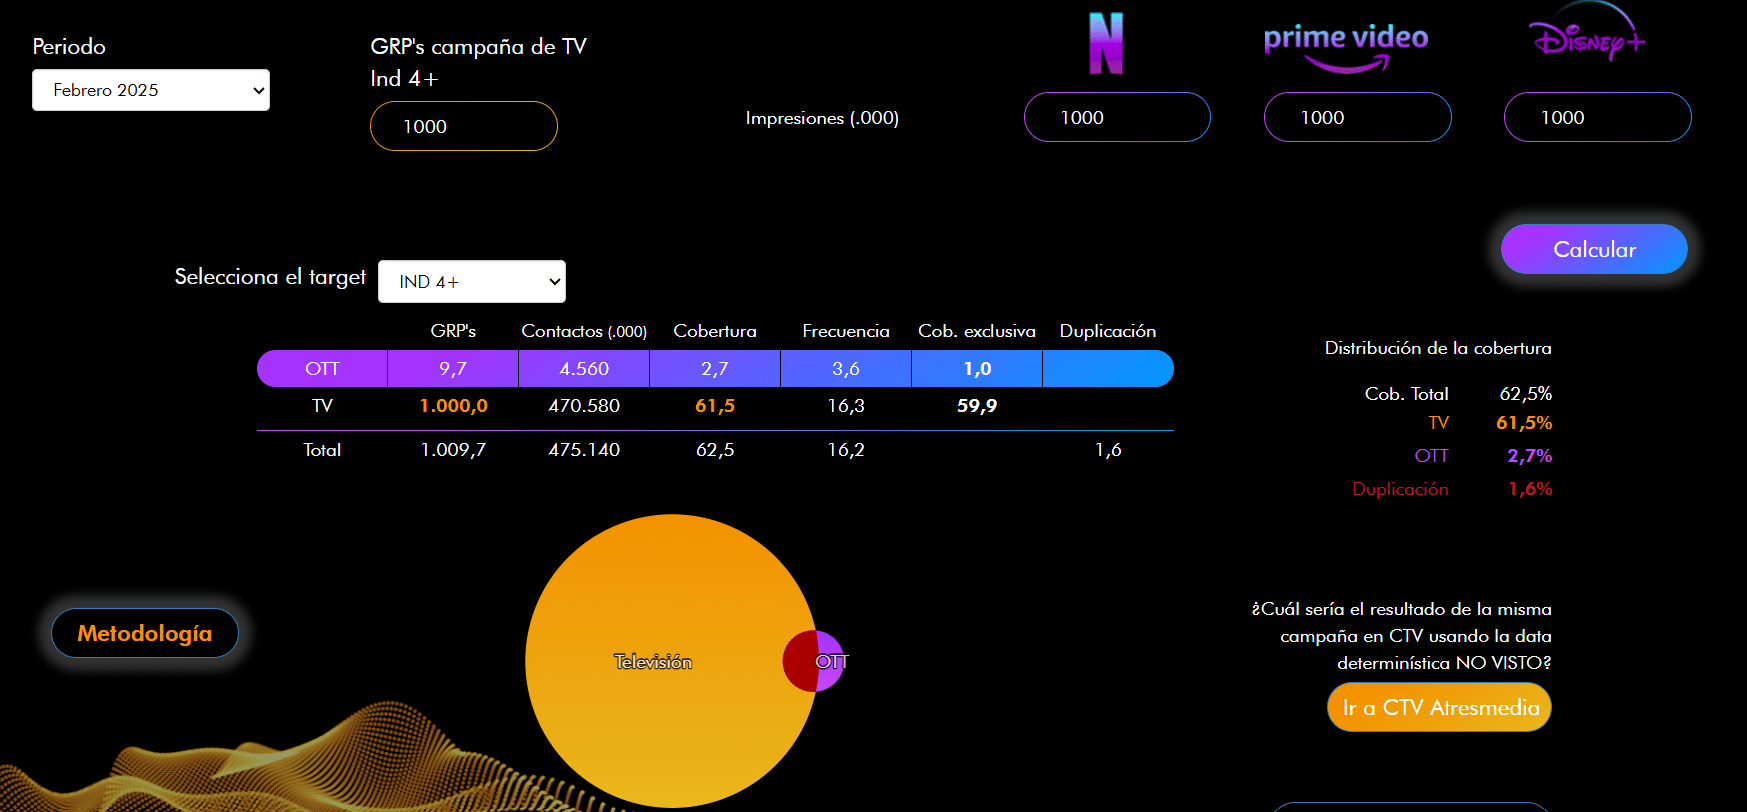Click Total GRP's value 1.009,7
Screen dimensions: 1747x812
click(x=453, y=449)
